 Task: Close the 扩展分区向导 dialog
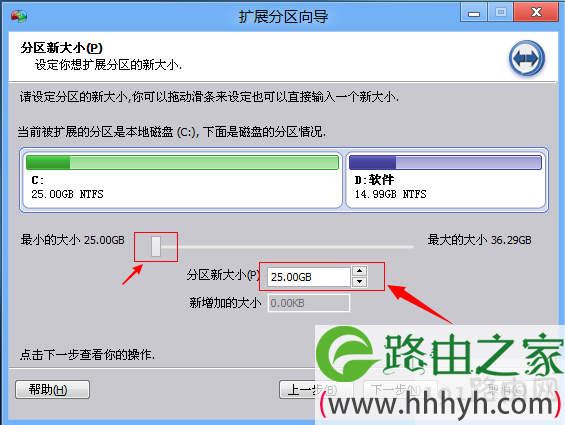pos(537,13)
